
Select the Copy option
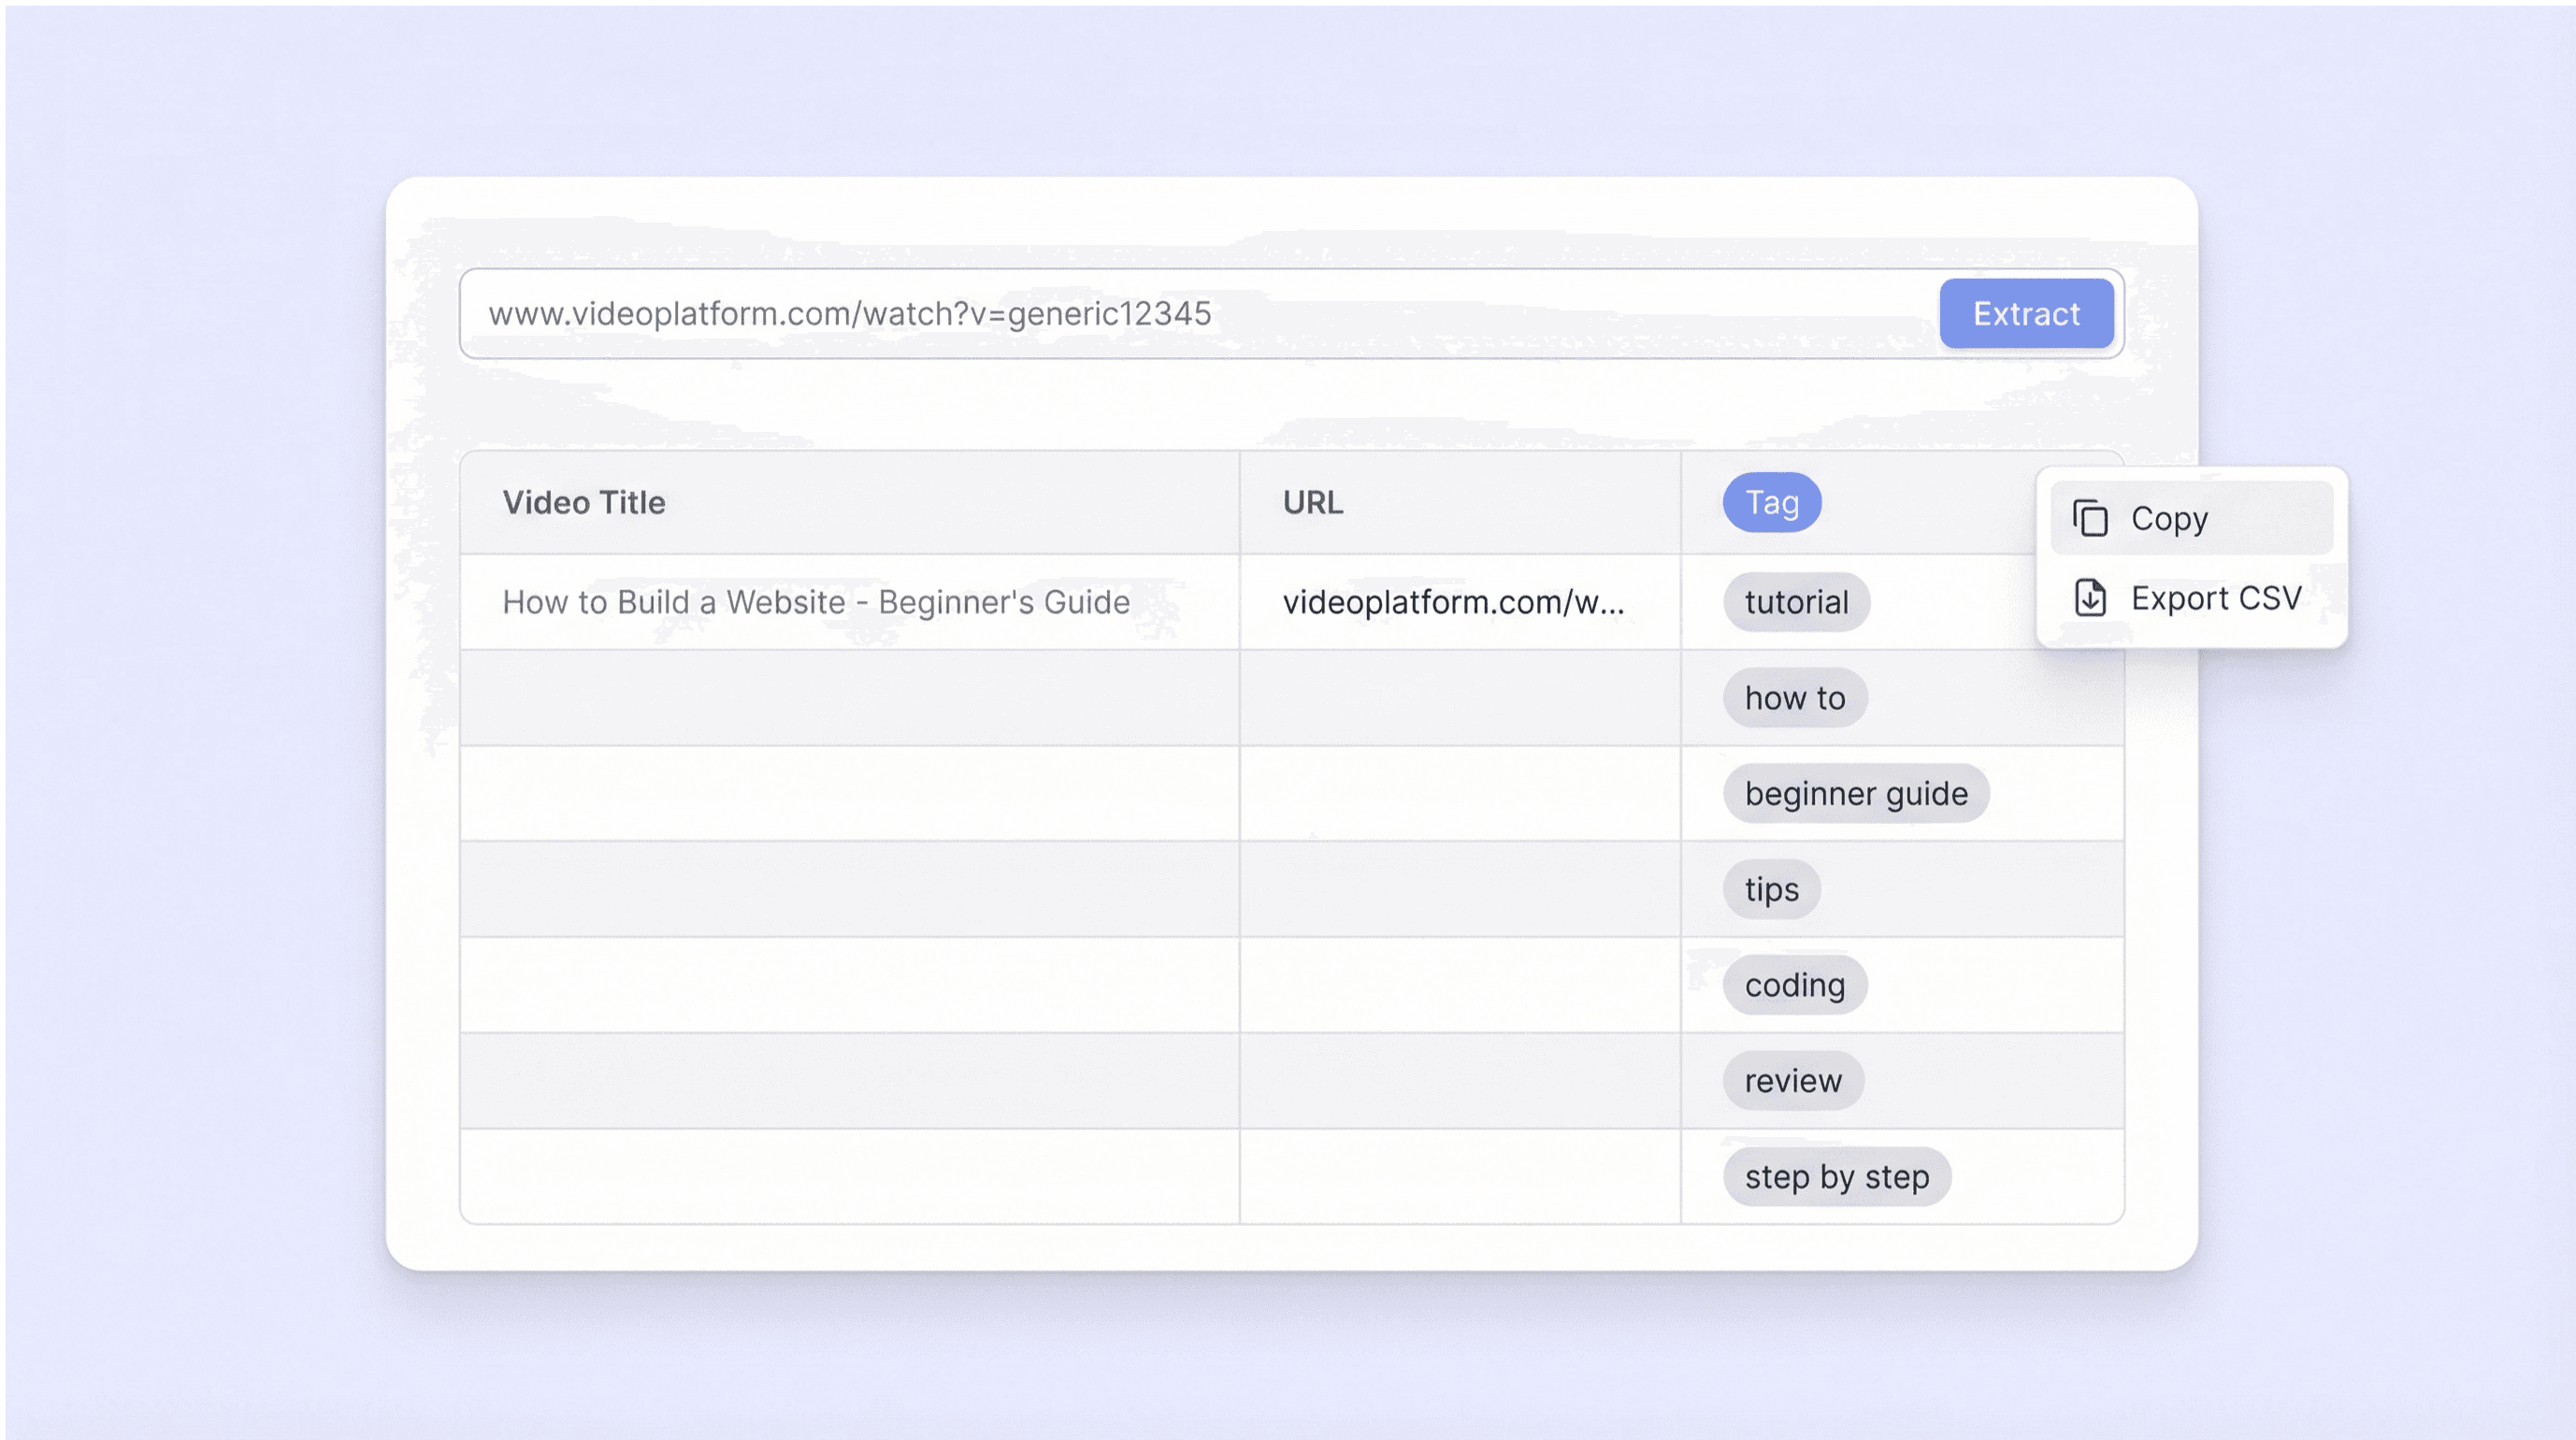2170,518
